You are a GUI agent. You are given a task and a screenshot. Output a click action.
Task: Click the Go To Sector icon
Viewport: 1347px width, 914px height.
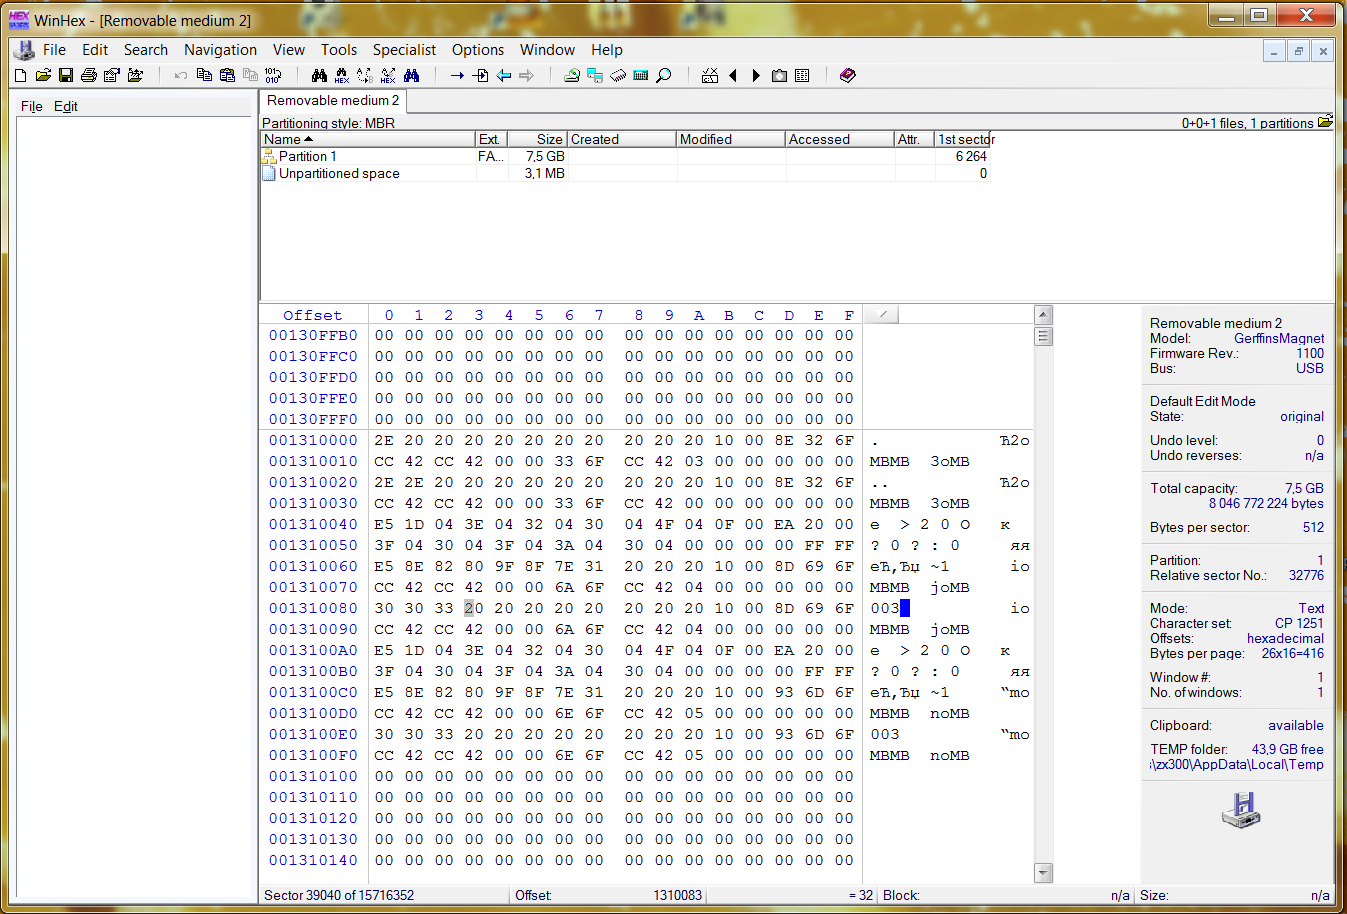pyautogui.click(x=480, y=75)
